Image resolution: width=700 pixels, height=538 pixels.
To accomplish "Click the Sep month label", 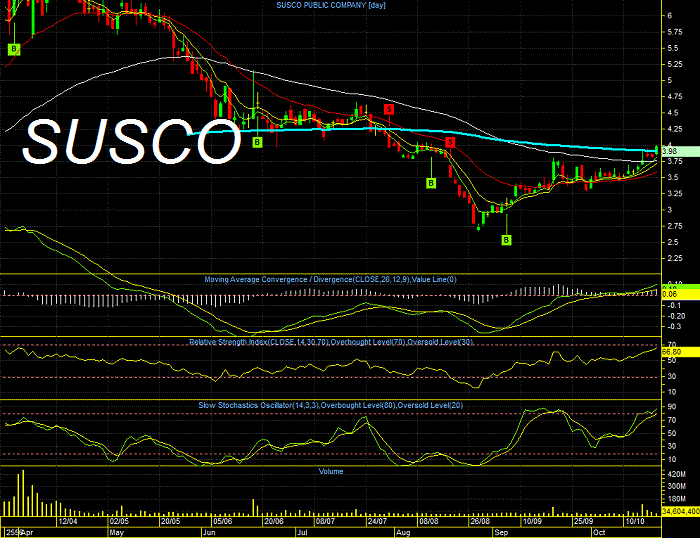I will pos(501,533).
